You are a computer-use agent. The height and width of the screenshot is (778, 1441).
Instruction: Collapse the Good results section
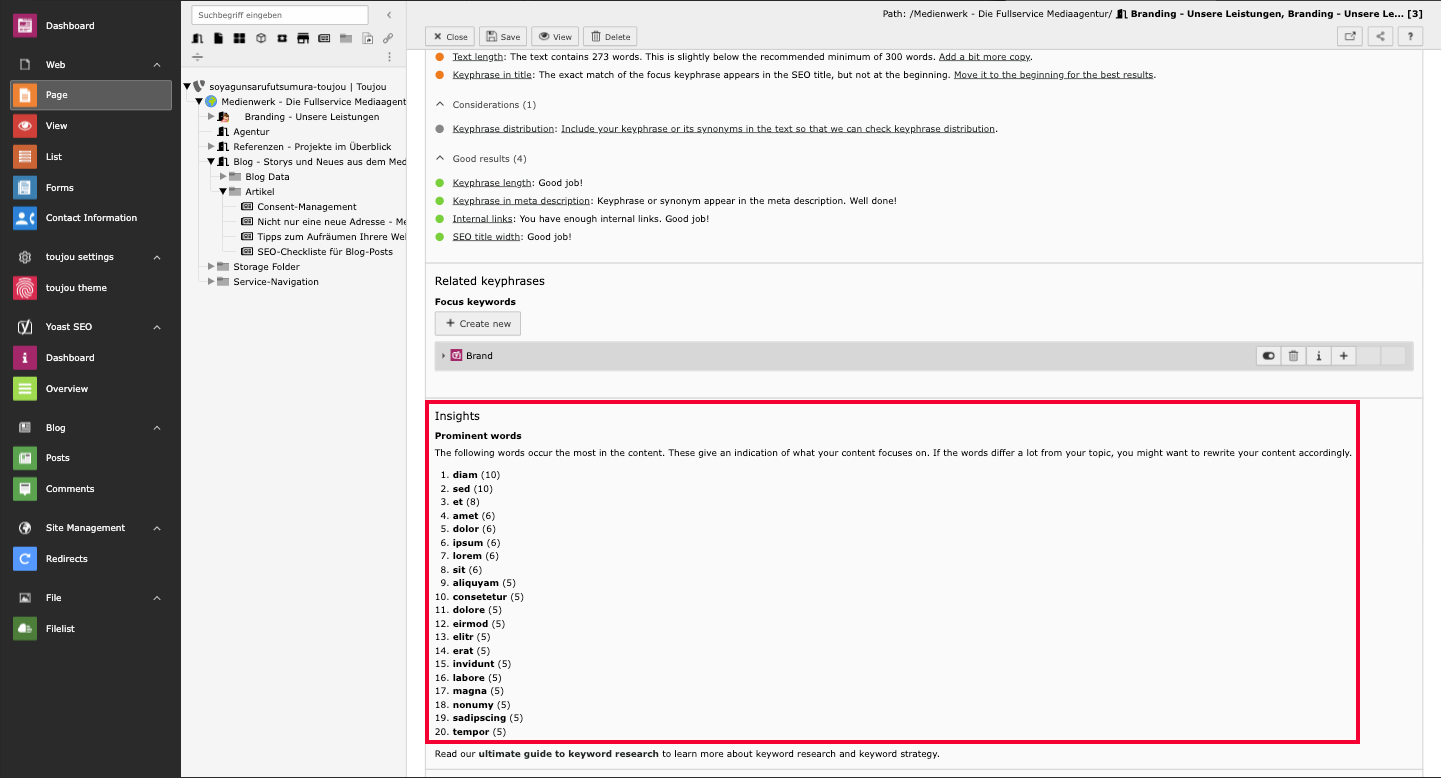click(440, 159)
